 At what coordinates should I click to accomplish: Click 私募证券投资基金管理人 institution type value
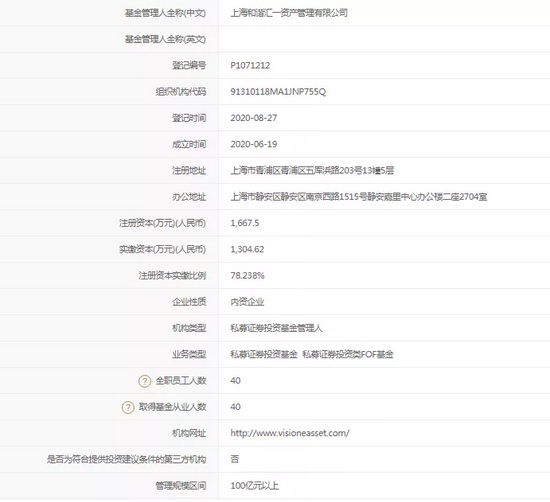click(x=276, y=328)
